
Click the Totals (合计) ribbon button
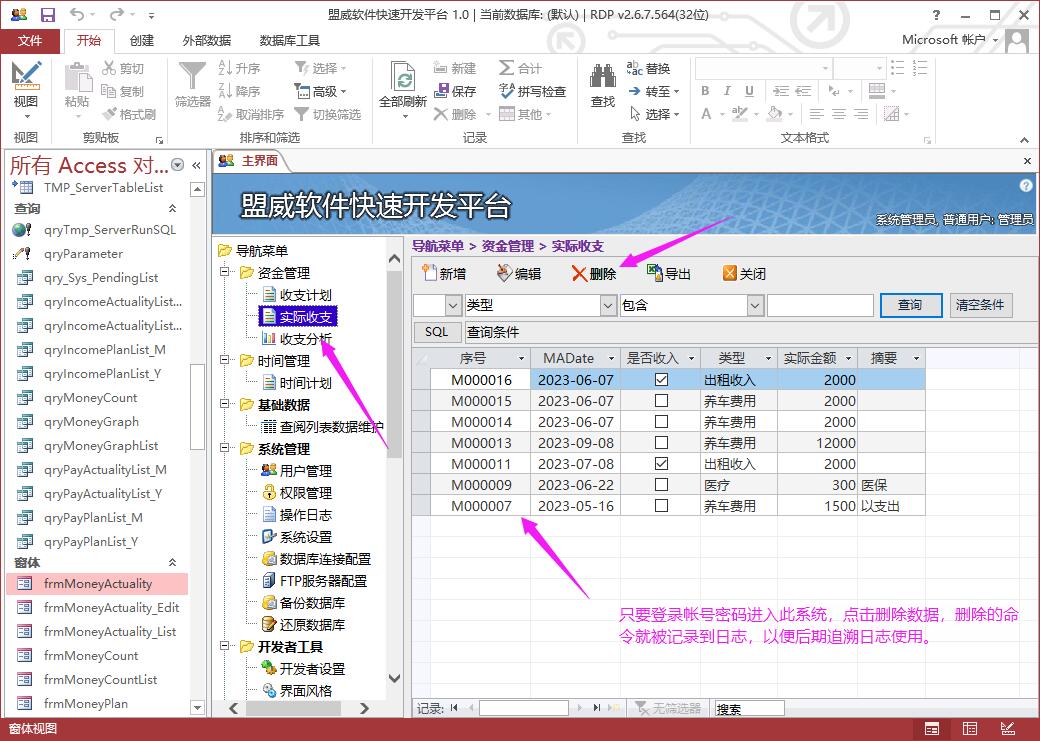520,68
